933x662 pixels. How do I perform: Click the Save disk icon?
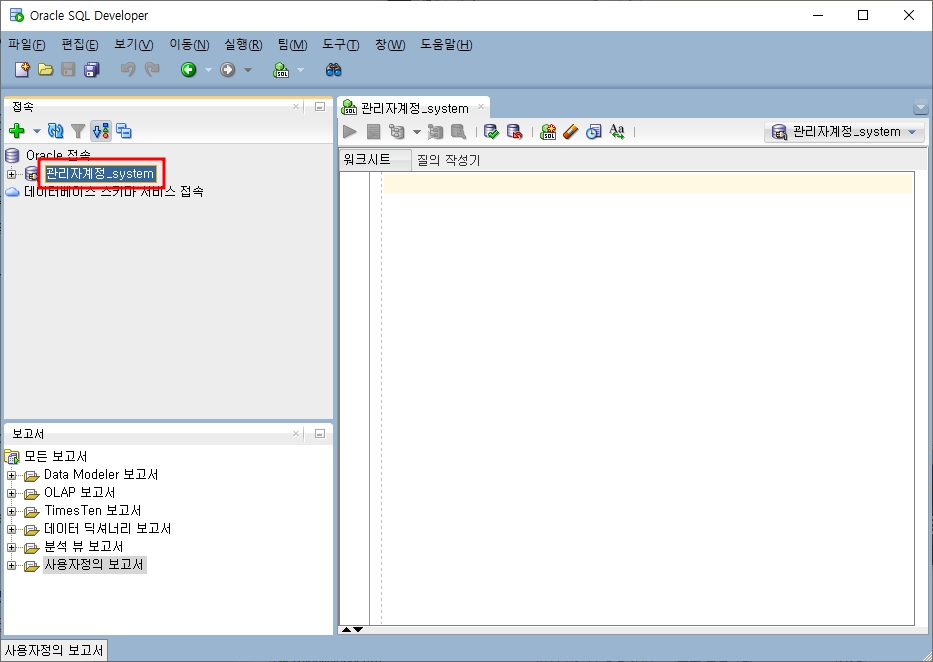click(x=68, y=70)
